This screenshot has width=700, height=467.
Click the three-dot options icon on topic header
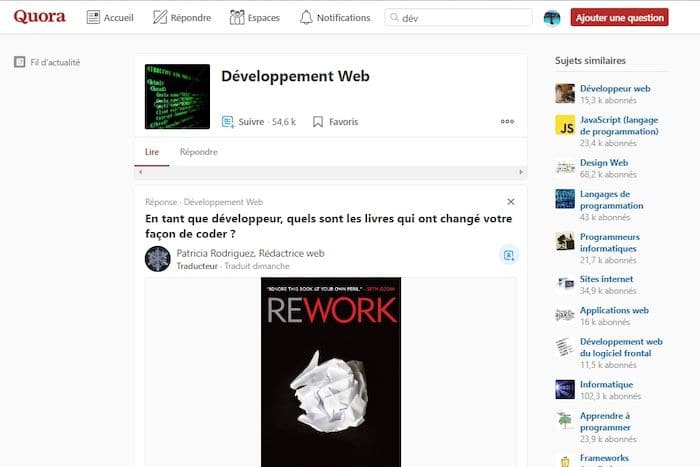(507, 122)
